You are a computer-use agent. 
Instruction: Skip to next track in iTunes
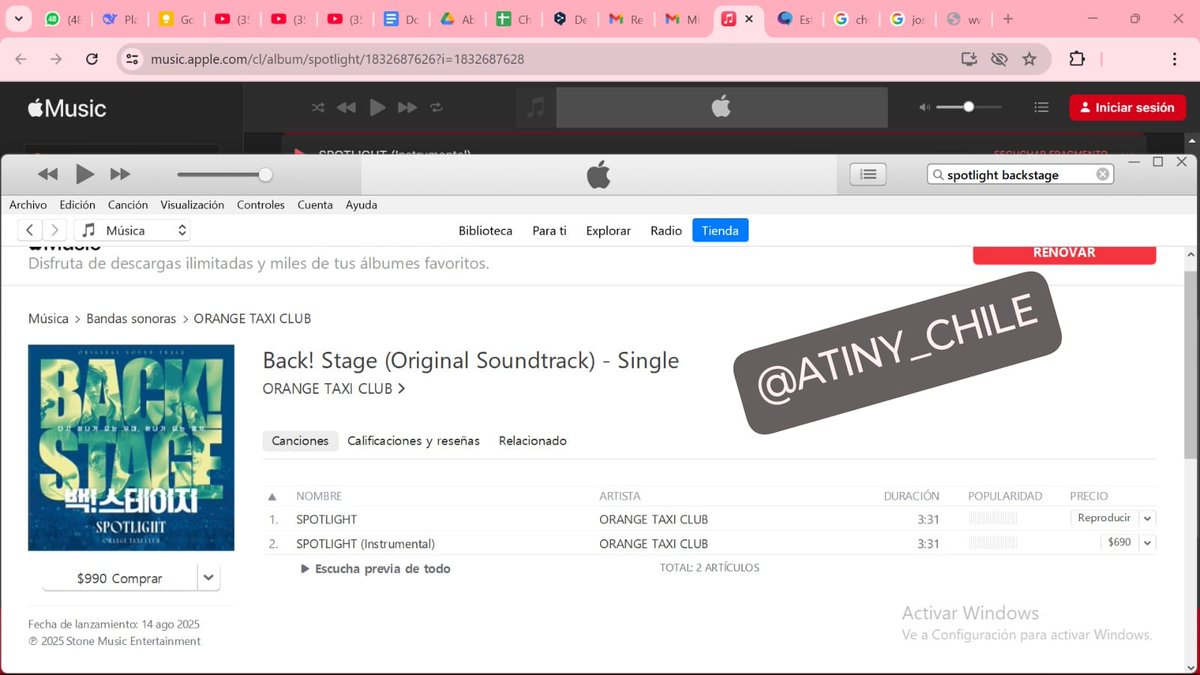pos(120,174)
